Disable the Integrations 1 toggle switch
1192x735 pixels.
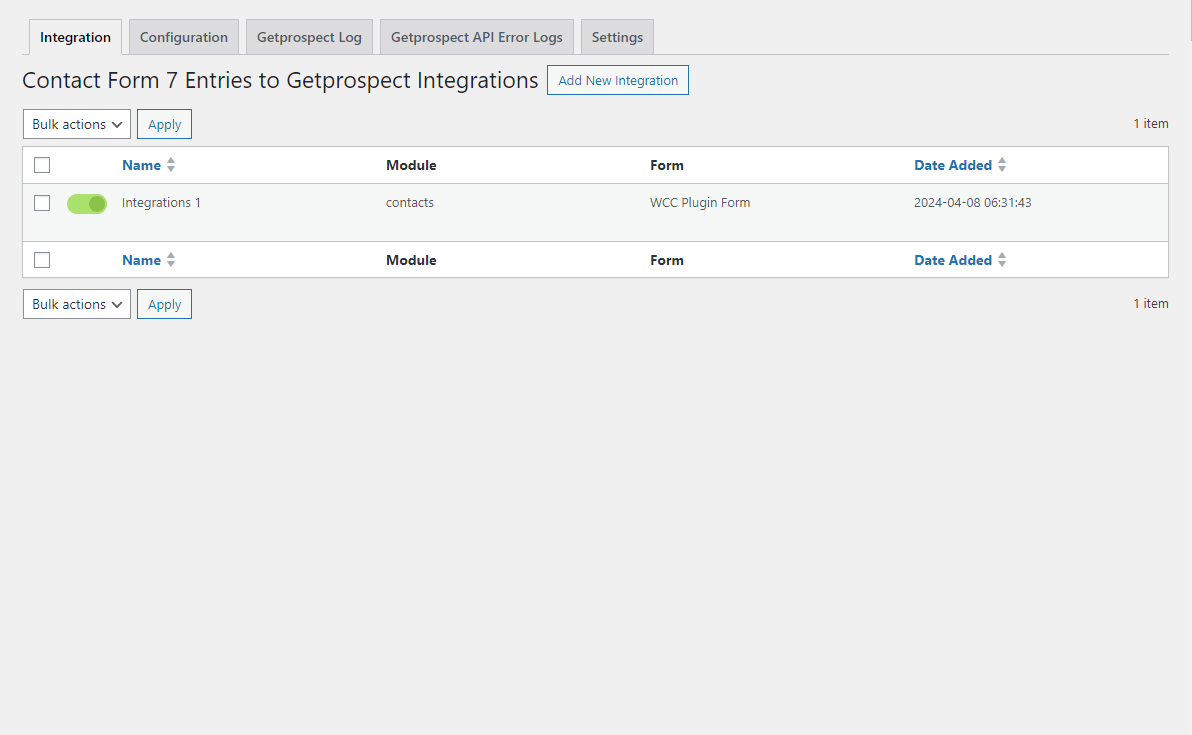87,204
